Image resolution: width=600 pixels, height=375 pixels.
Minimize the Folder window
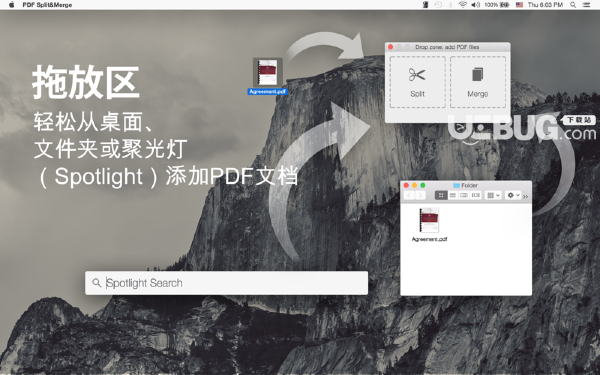414,185
